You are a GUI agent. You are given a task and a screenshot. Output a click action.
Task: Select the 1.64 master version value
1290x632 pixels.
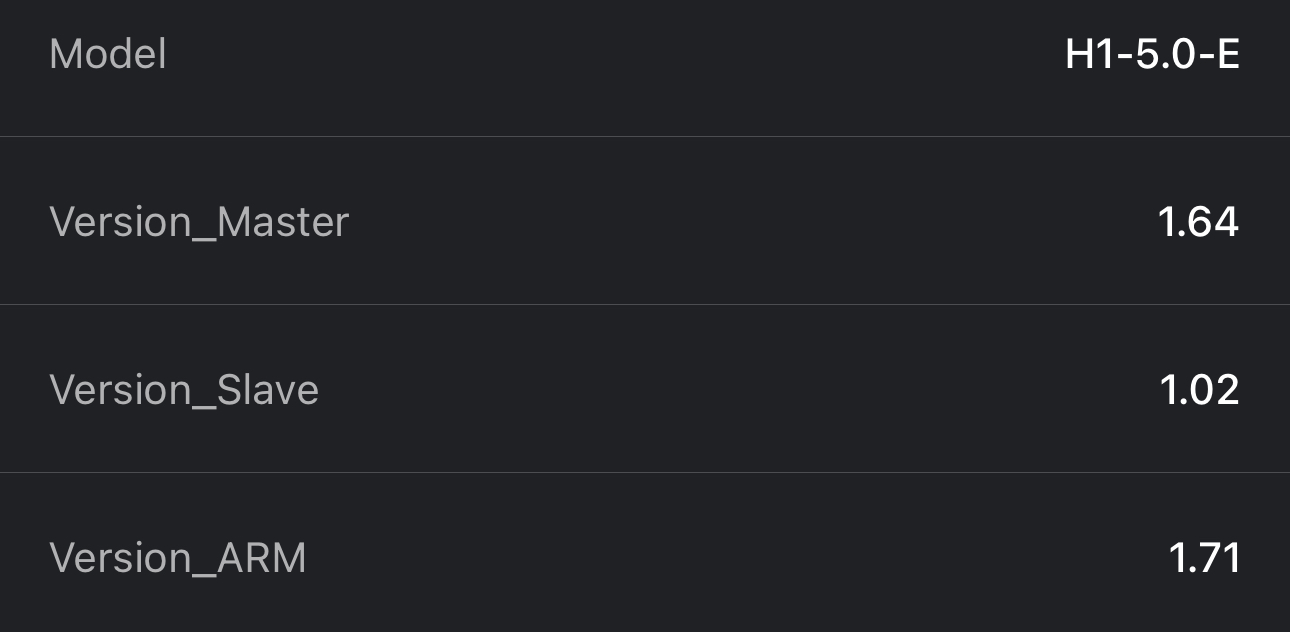[x=1198, y=222]
